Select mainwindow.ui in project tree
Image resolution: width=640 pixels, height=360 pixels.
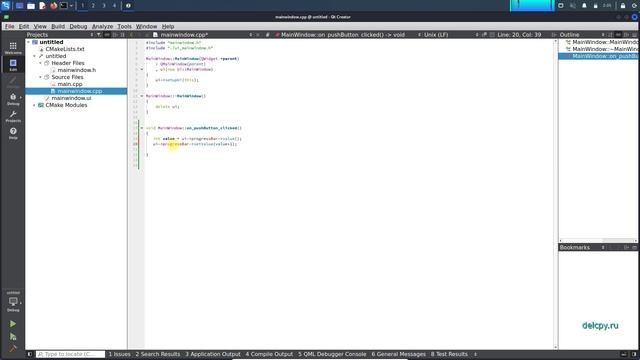(x=71, y=98)
